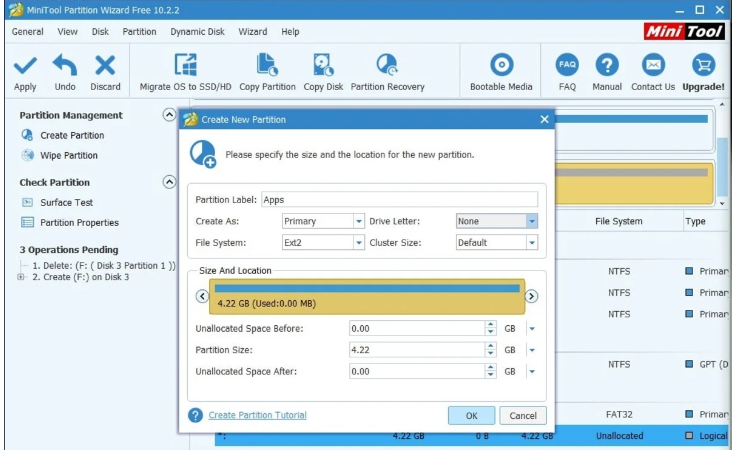Viewport: 750px width, 450px height.
Task: Click the Undo arrow icon
Action: pyautogui.click(x=65, y=65)
